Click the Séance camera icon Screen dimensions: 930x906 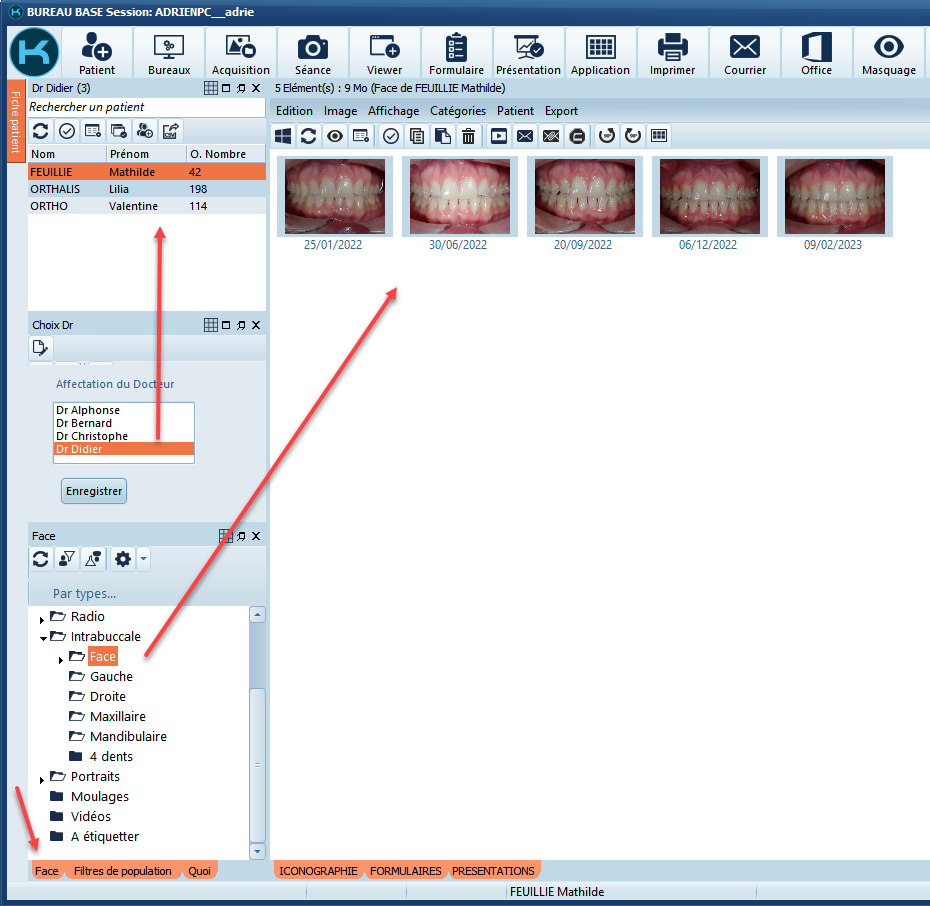pyautogui.click(x=312, y=52)
